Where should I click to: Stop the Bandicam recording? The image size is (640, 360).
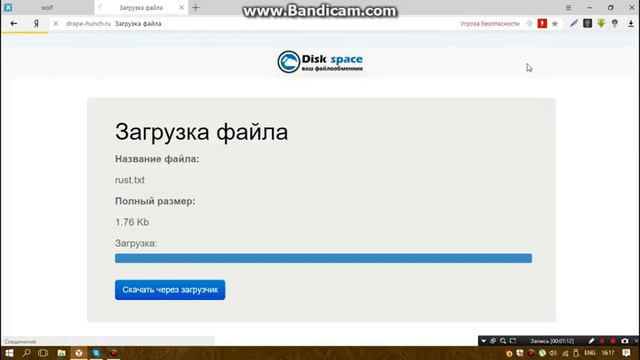(613, 341)
